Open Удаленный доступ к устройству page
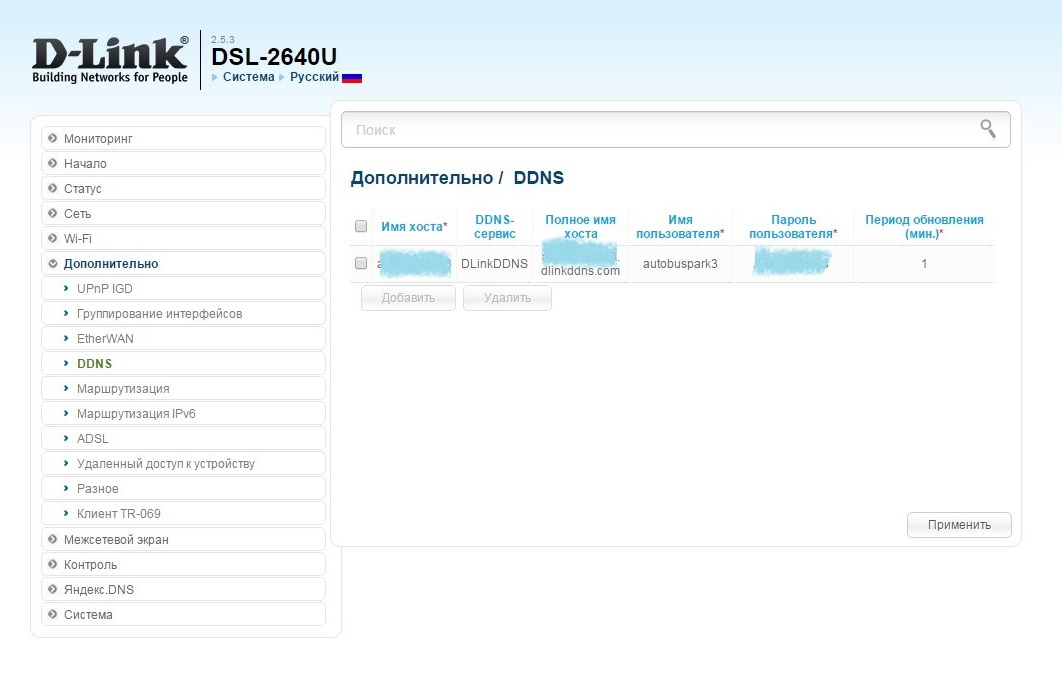Screen dimensions: 1062x692 point(165,463)
